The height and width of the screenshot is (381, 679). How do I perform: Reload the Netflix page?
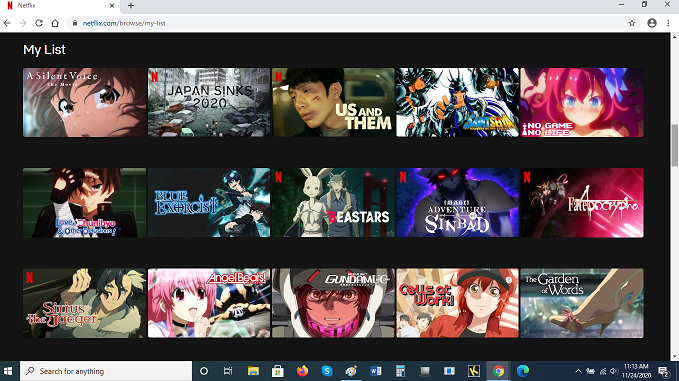[x=39, y=23]
